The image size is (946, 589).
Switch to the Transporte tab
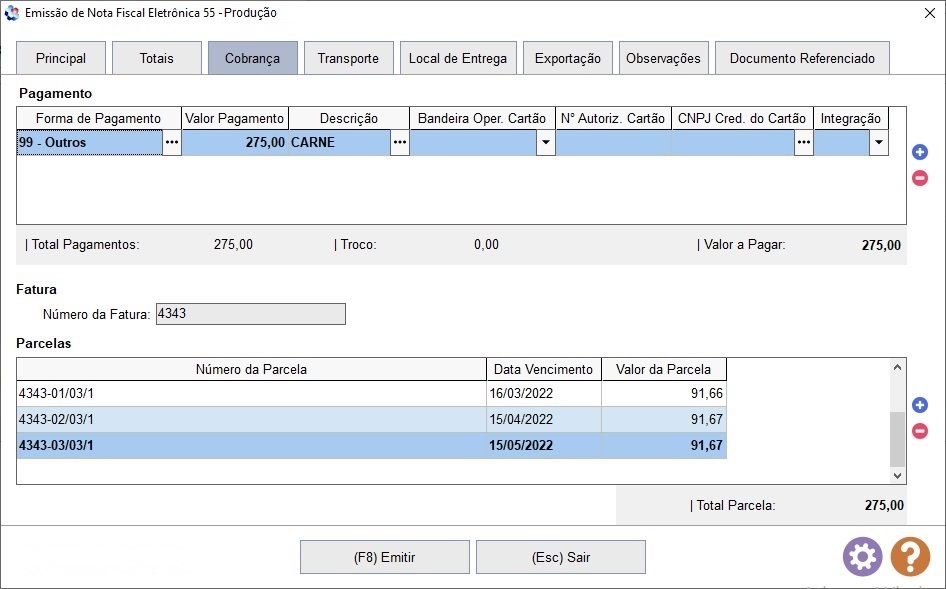pyautogui.click(x=348, y=58)
